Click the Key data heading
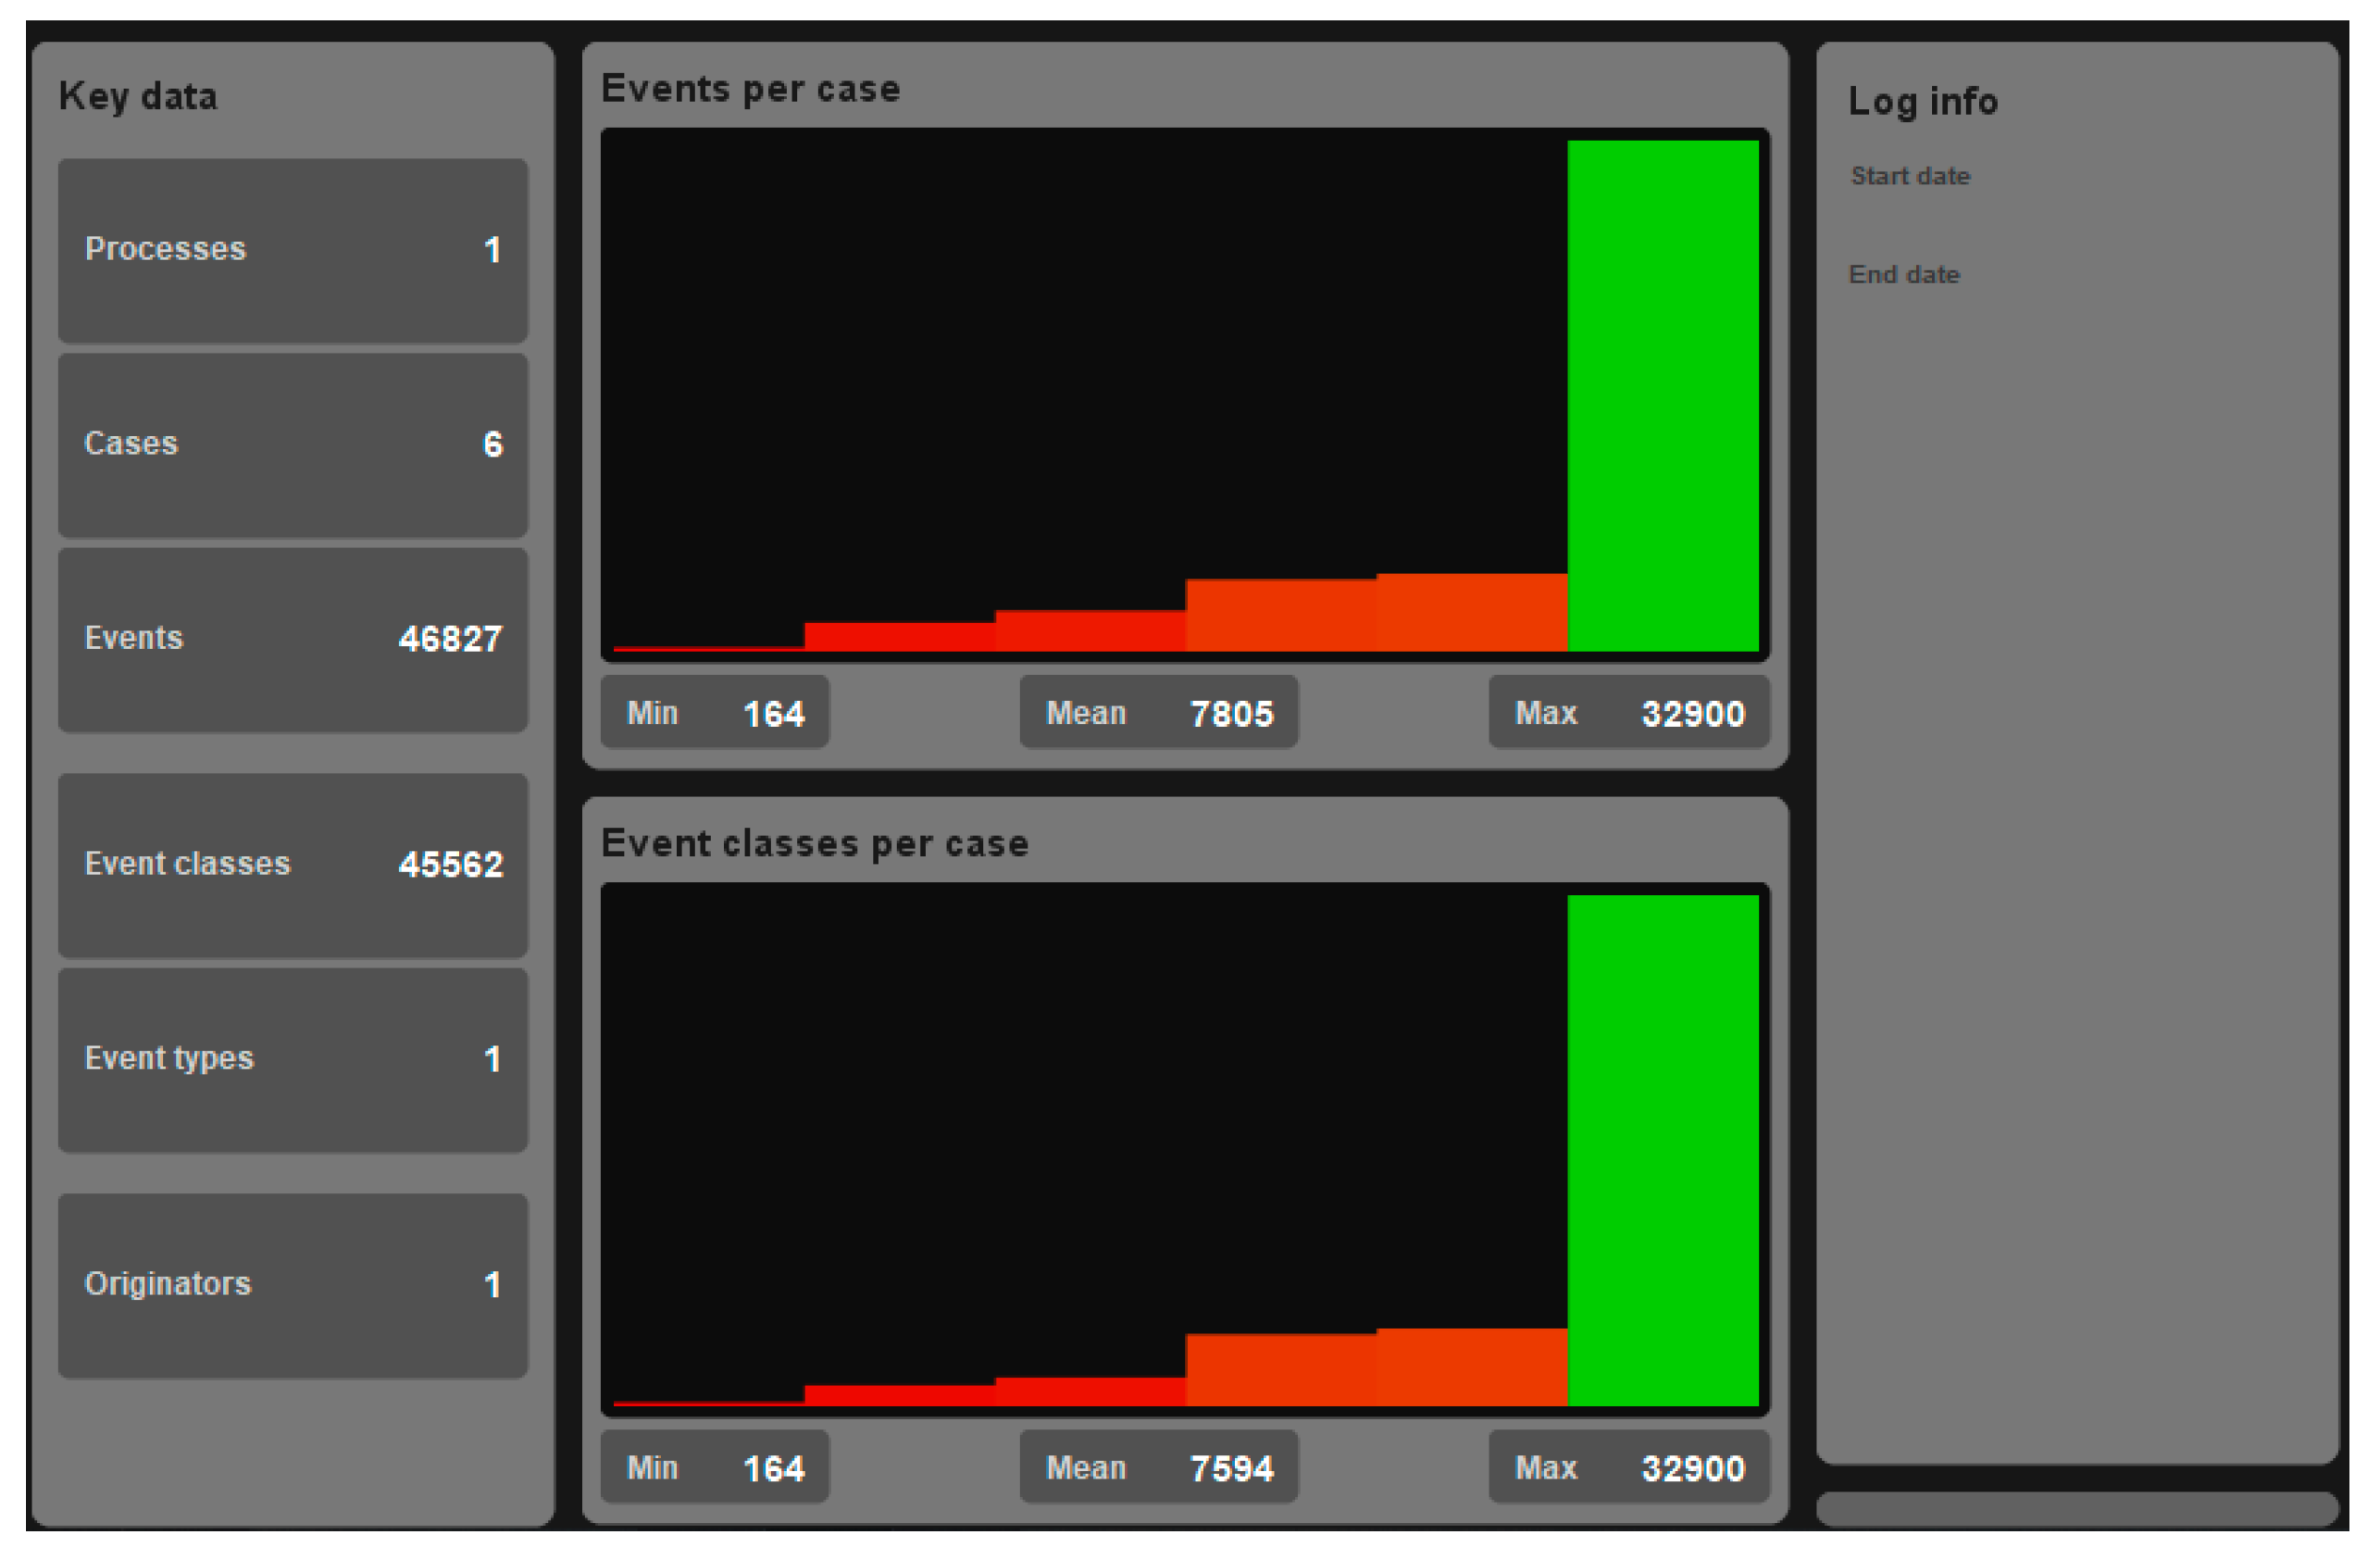The width and height of the screenshot is (2380, 1560). [x=138, y=97]
